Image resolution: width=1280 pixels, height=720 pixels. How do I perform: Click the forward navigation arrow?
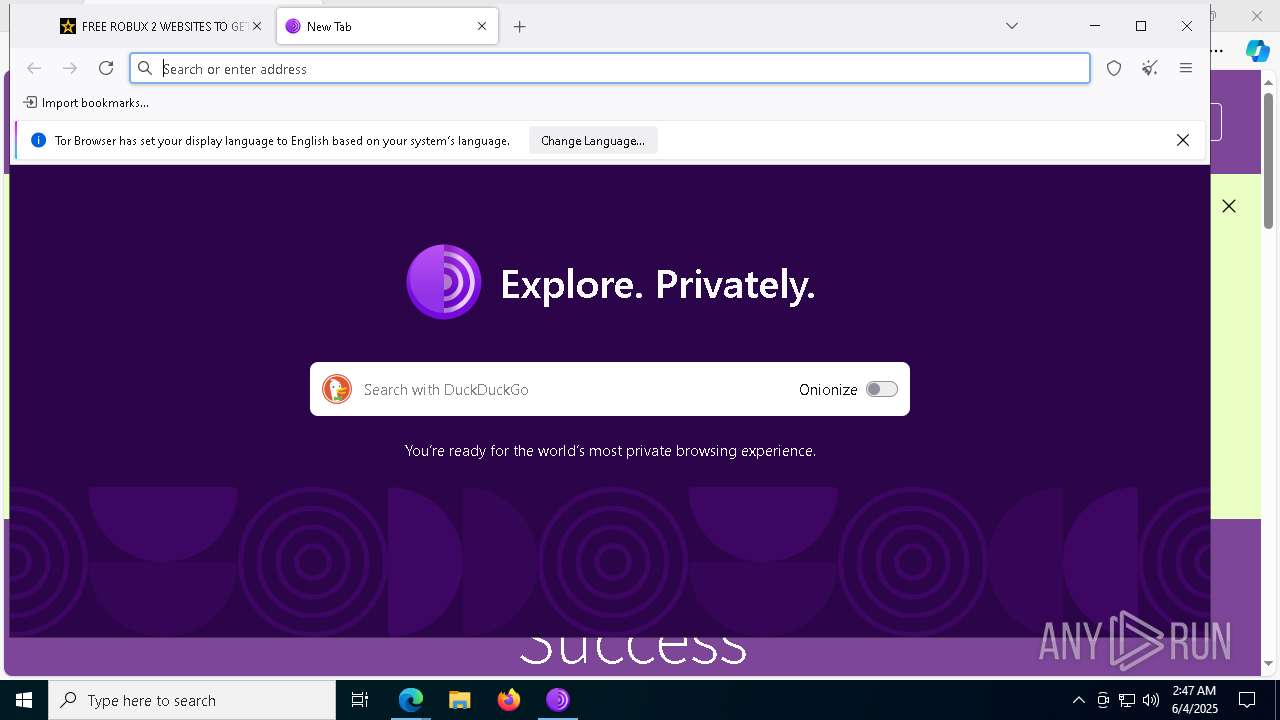pos(70,68)
